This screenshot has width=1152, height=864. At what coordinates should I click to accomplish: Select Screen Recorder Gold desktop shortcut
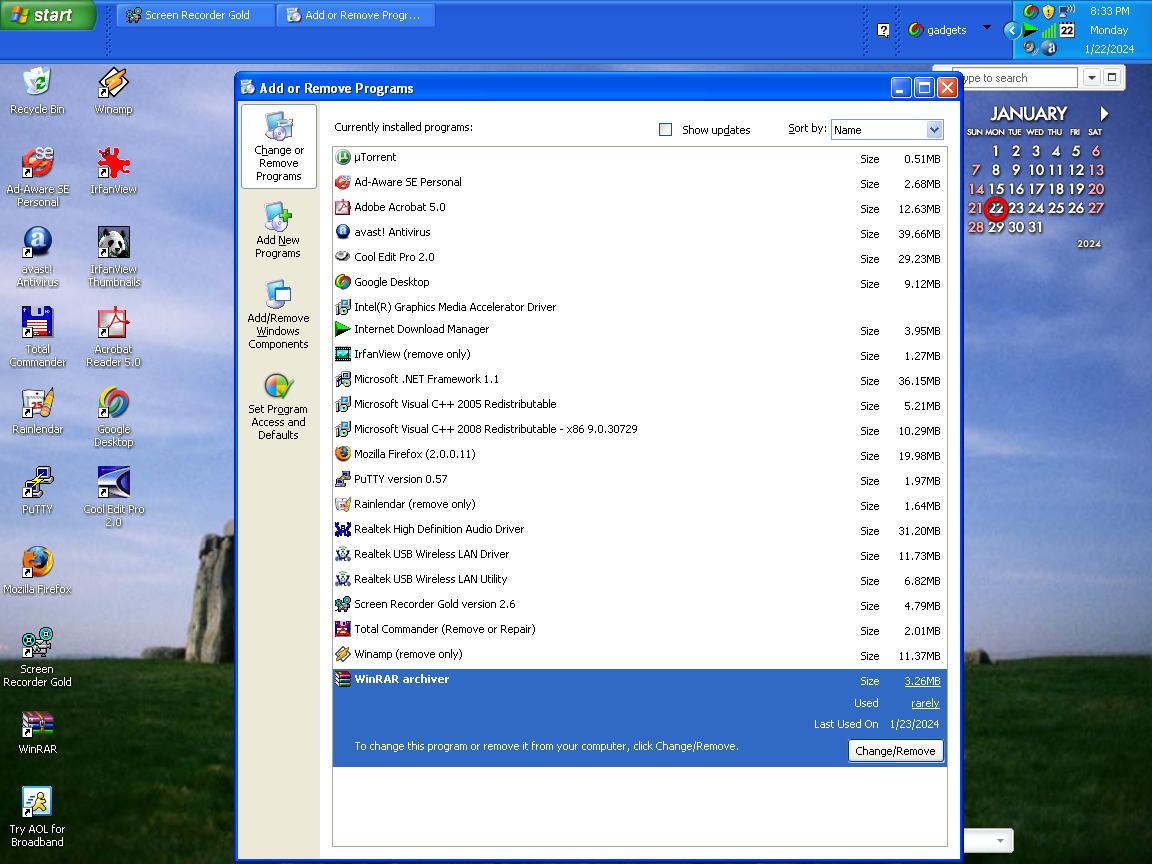pos(37,657)
